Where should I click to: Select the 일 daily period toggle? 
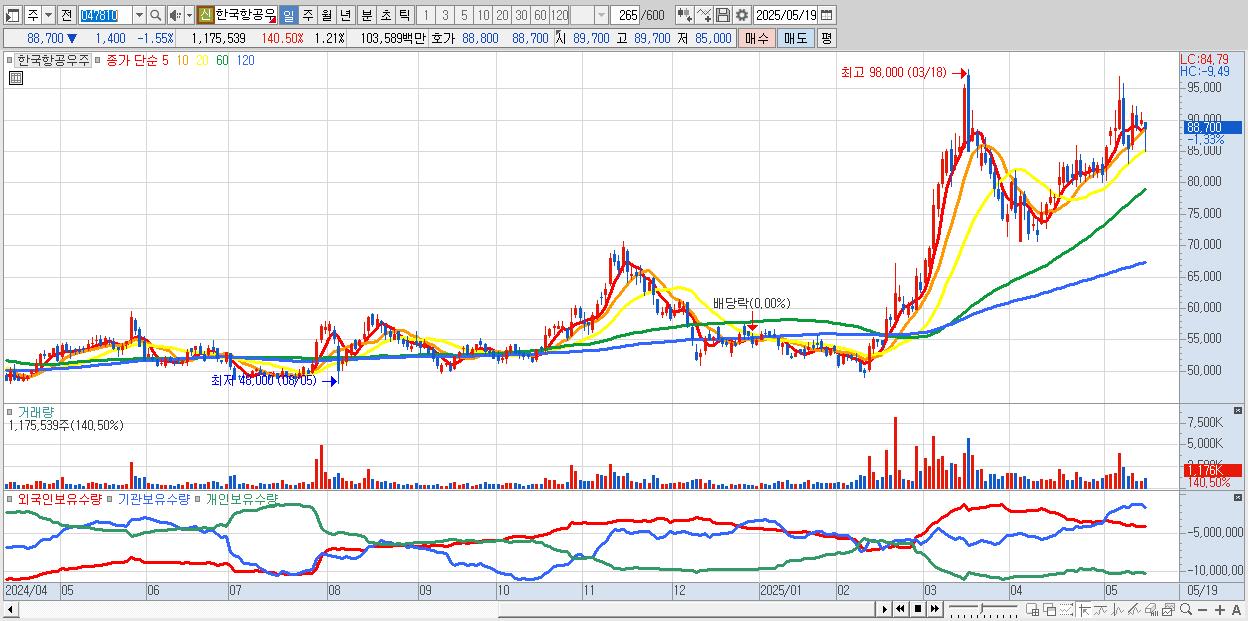[289, 15]
